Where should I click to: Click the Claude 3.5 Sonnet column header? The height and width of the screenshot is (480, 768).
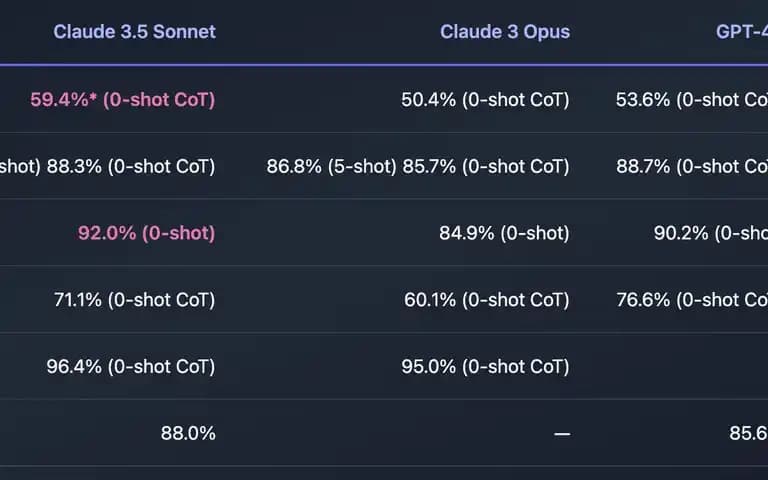[134, 32]
